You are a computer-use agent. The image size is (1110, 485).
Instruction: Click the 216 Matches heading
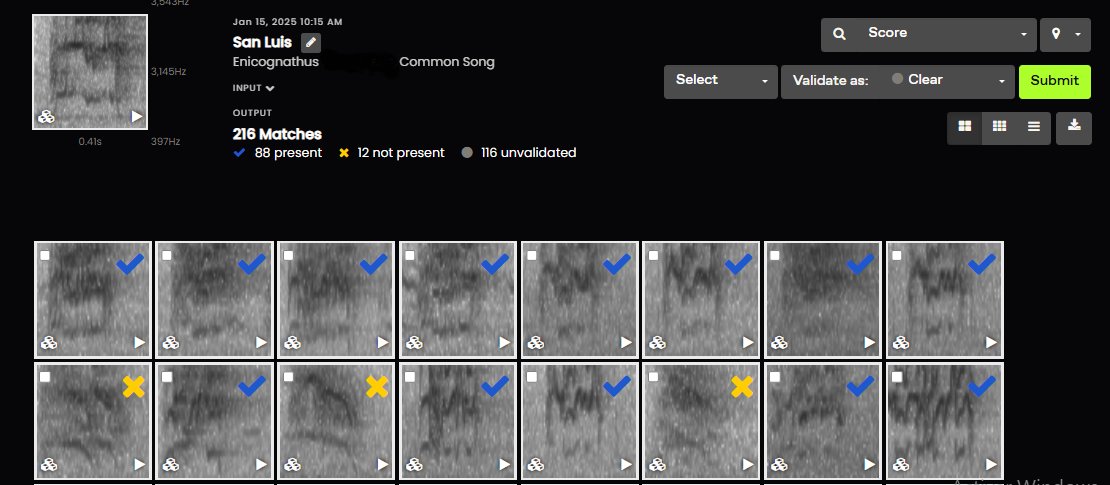(x=277, y=135)
